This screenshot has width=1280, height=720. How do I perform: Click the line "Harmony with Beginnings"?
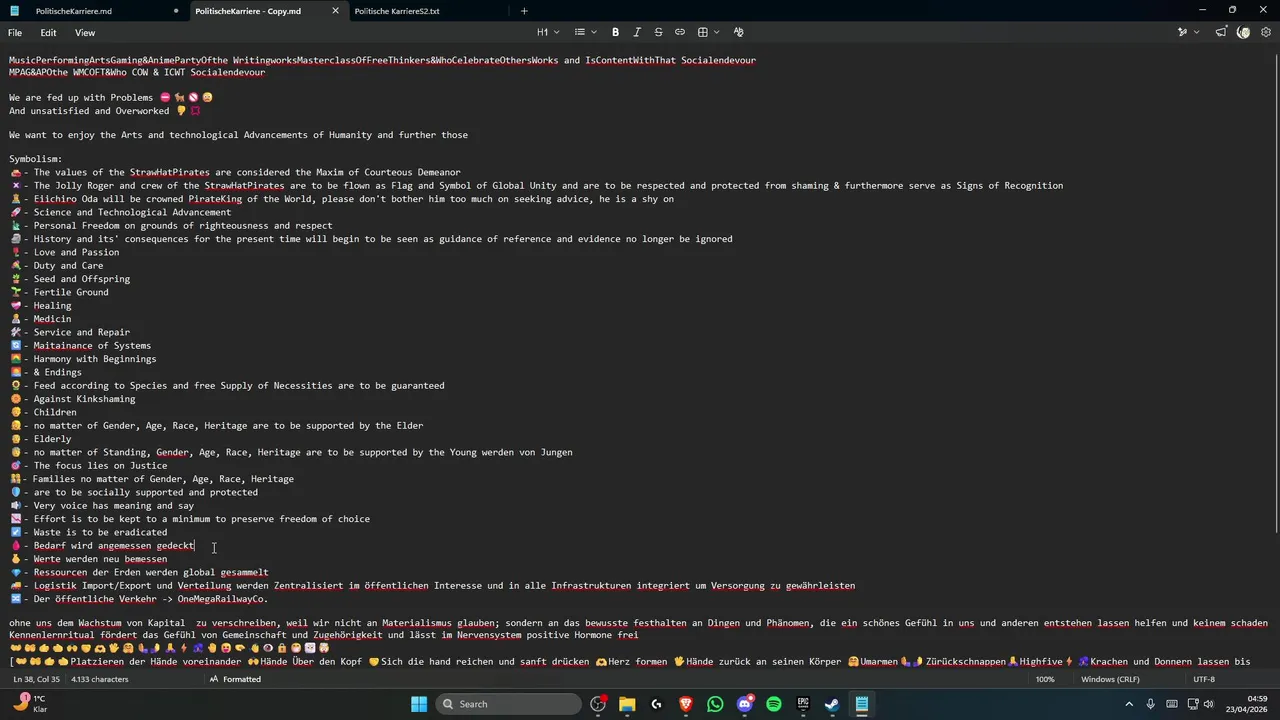95,359
